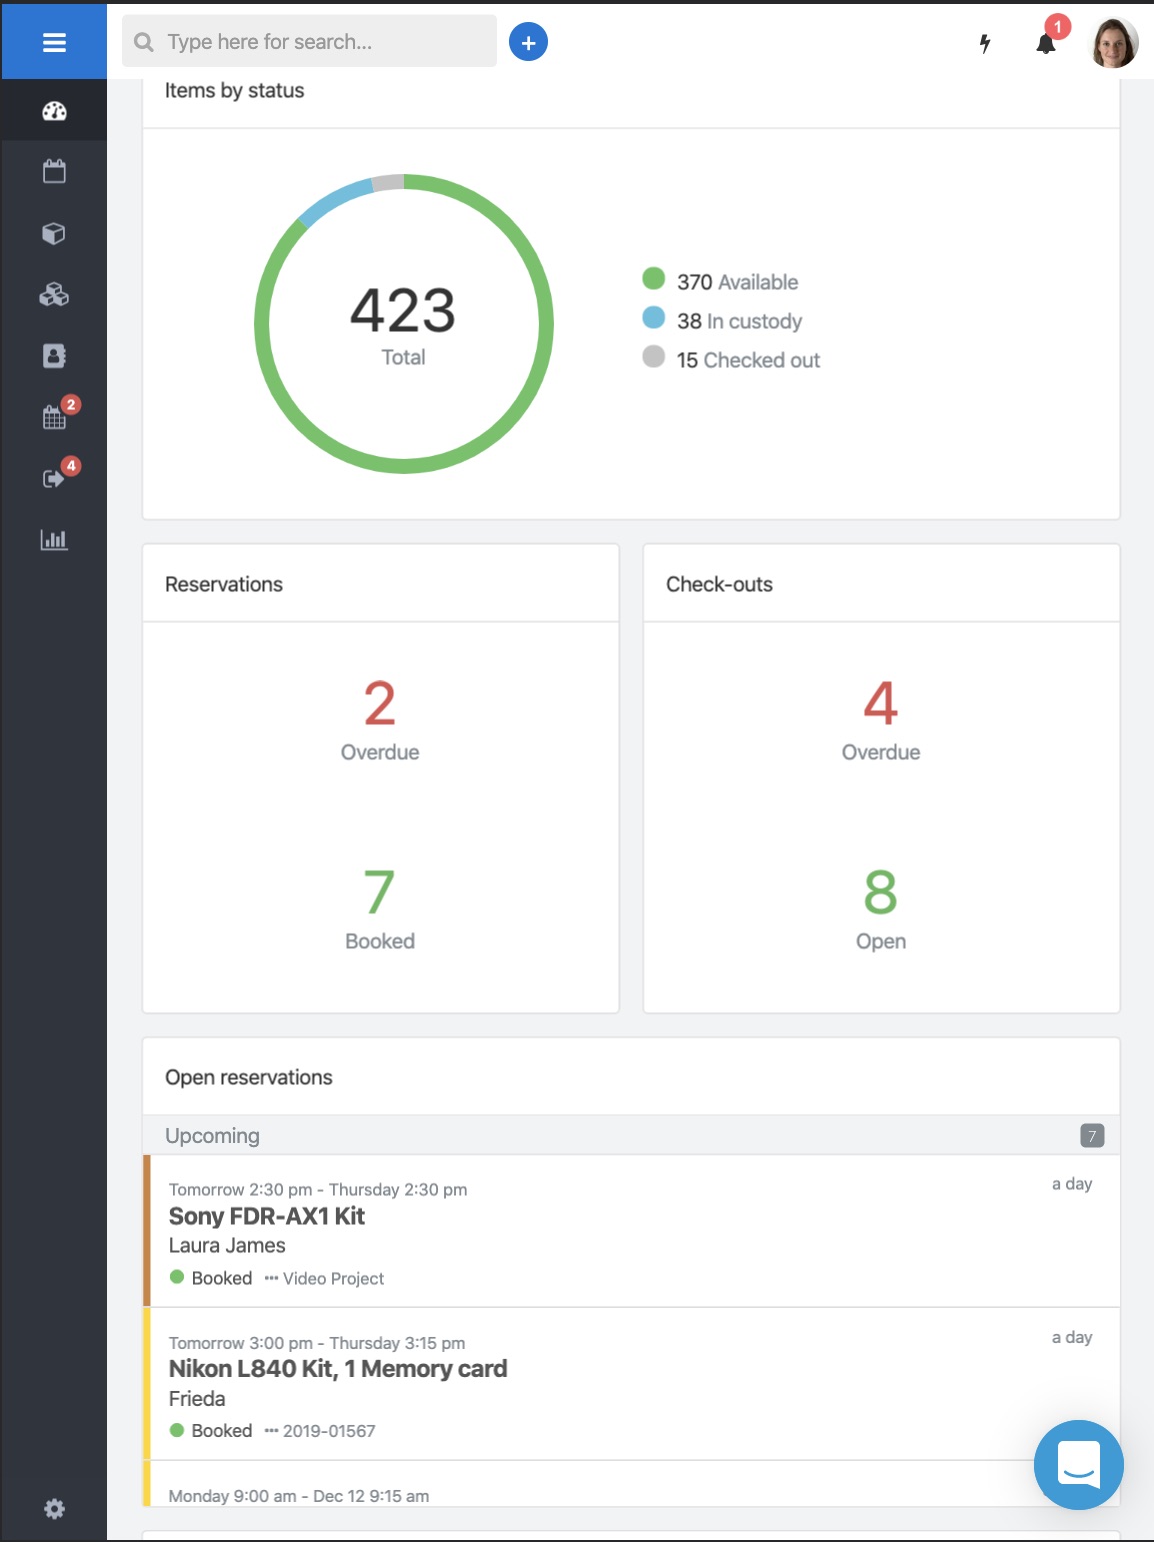Open settings gear in sidebar
The image size is (1154, 1542).
click(54, 1509)
